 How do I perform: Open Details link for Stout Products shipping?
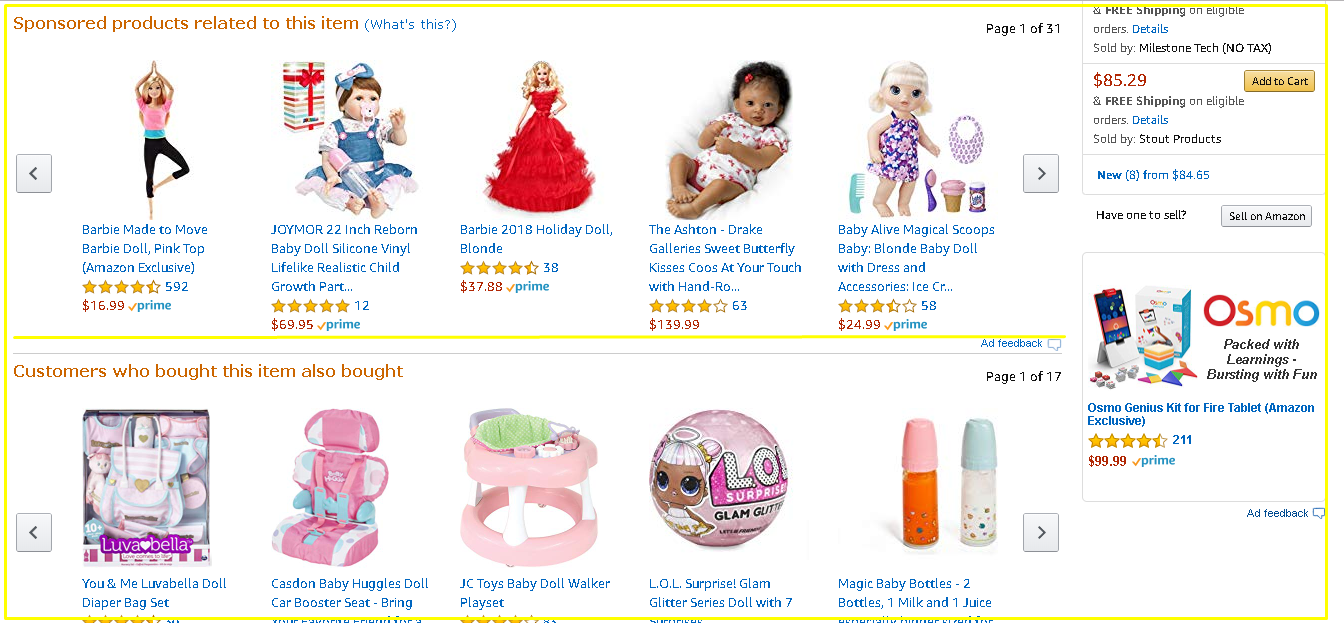click(x=1150, y=120)
